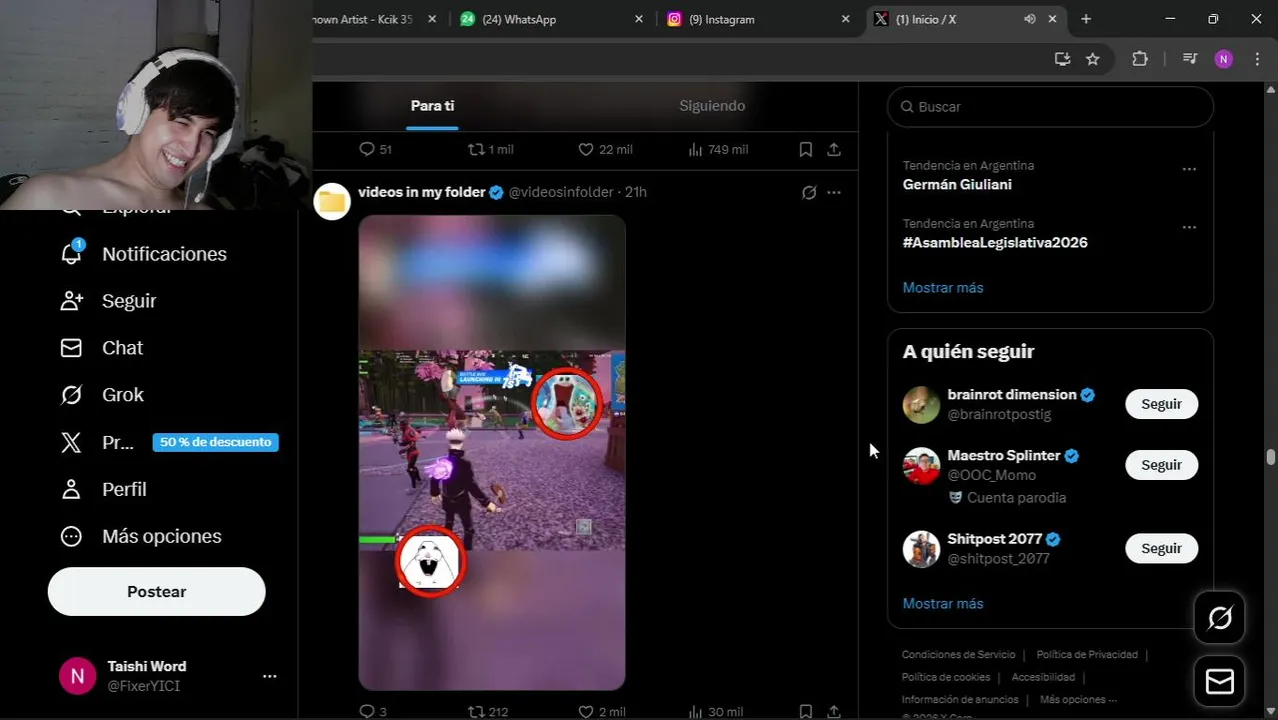Click reply icon with 51 comments
The image size is (1278, 720).
(367, 149)
